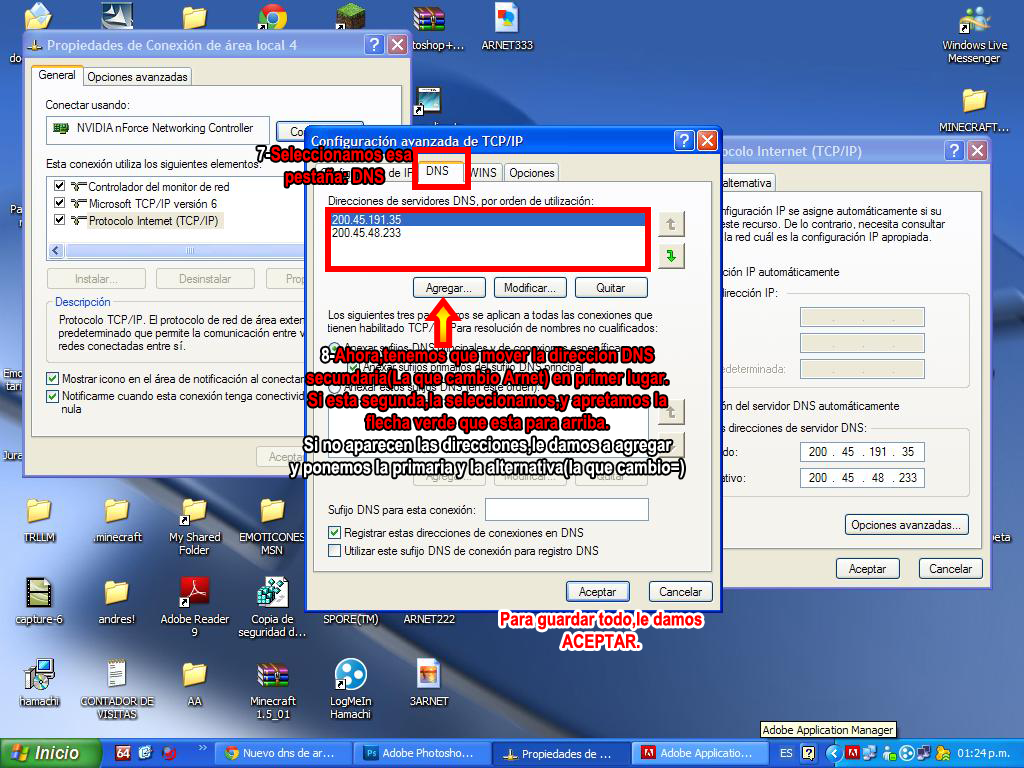1024x768 pixels.
Task: Click Aceptar in Configuración avanzada de TCP/IP
Action: point(598,591)
